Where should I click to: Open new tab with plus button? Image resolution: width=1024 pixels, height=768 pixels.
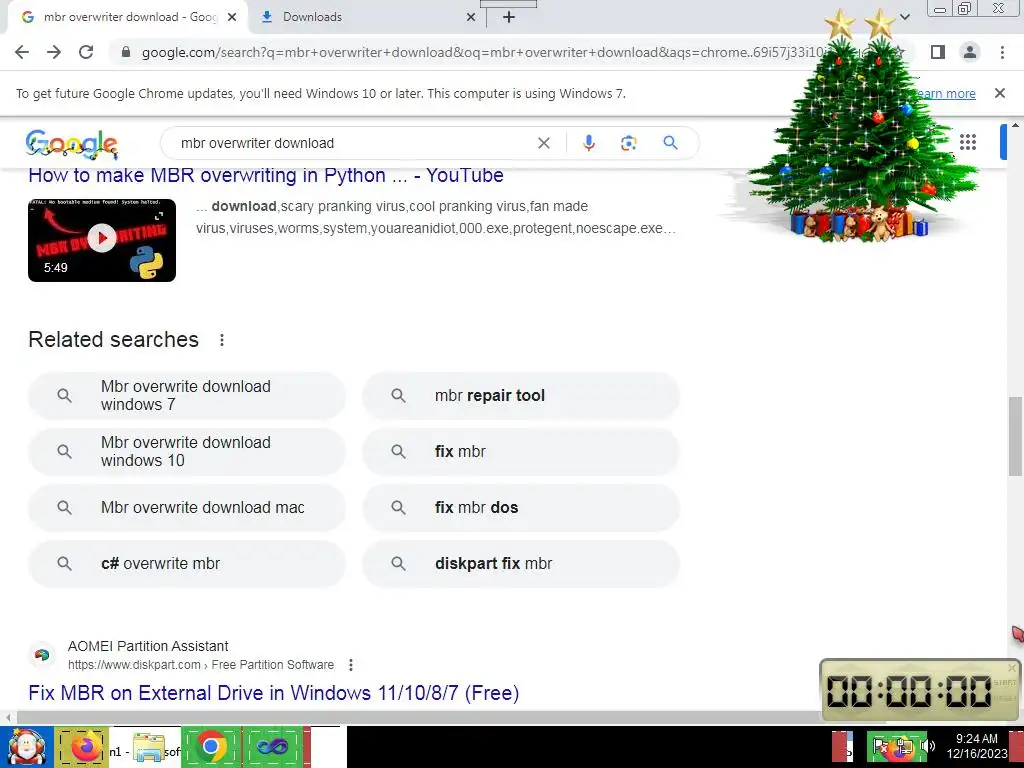coord(509,18)
